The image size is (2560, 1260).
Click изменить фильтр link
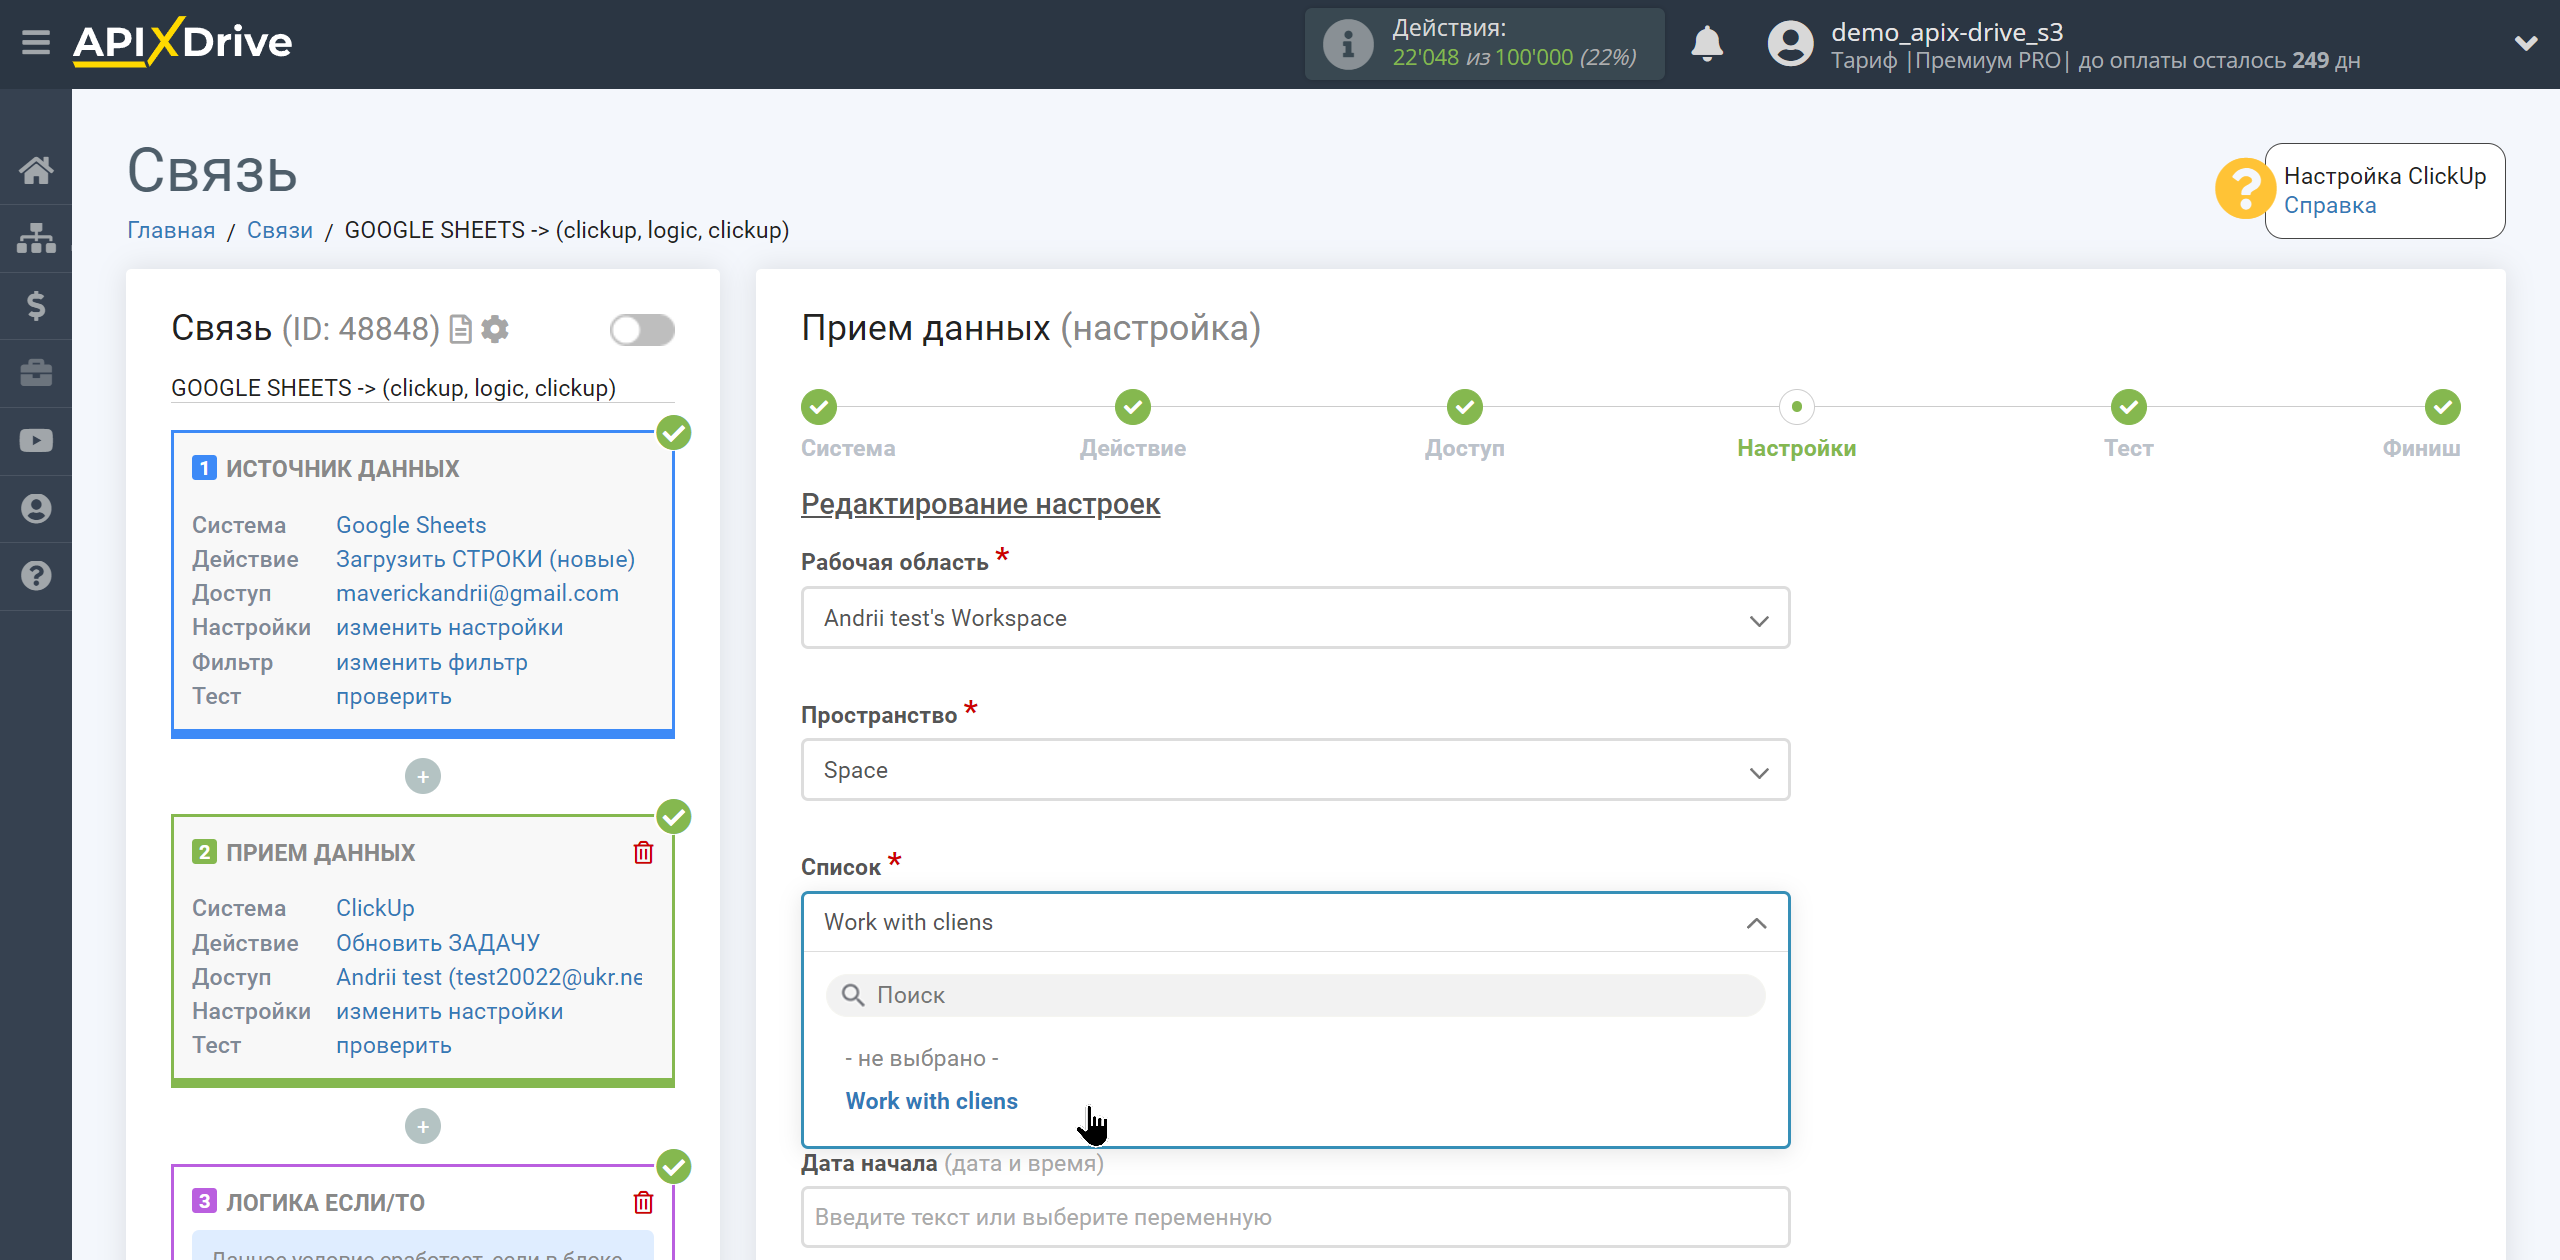[431, 662]
